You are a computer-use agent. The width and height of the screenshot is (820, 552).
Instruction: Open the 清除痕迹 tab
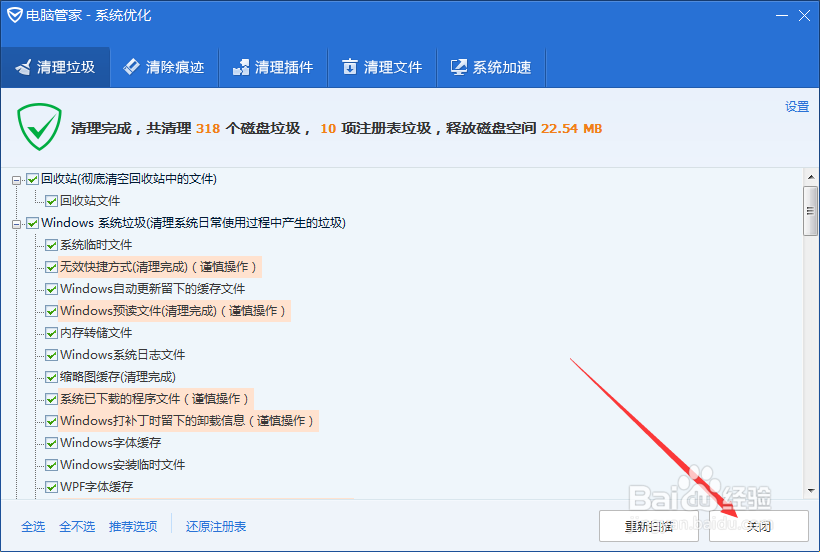(x=164, y=67)
